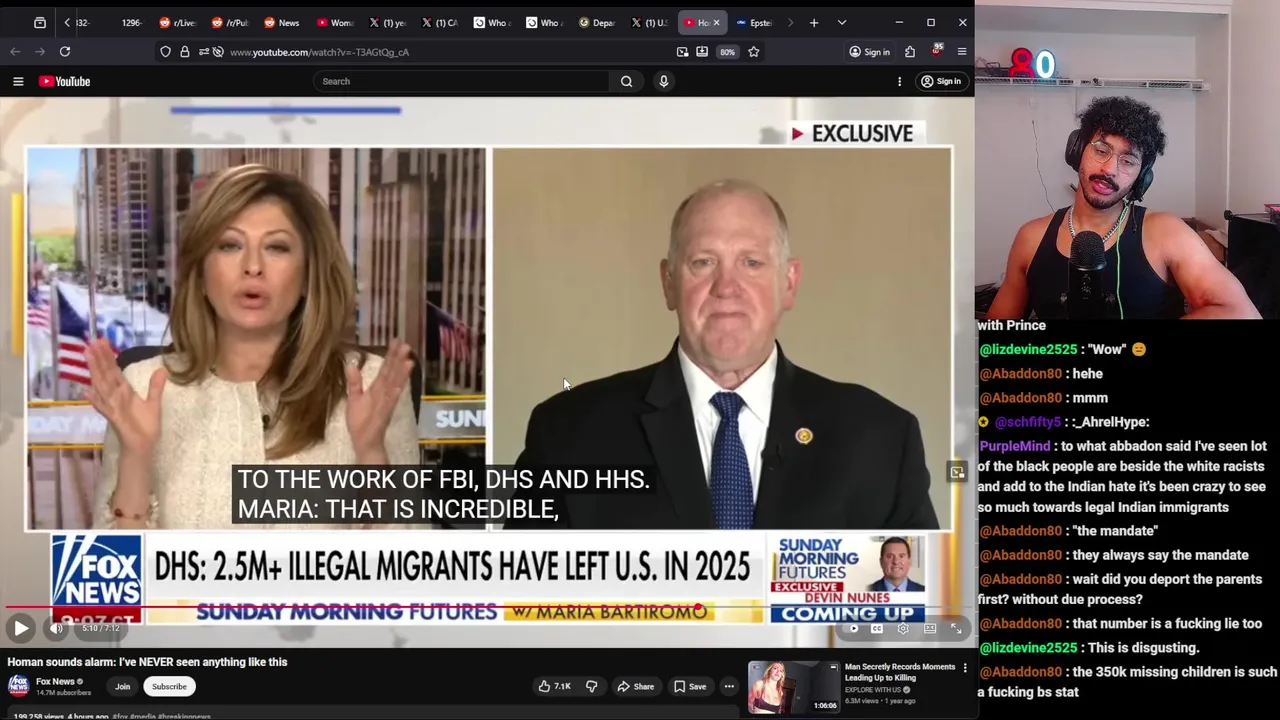The height and width of the screenshot is (720, 1280).
Task: Start voice search with the microphone icon
Action: coord(663,81)
